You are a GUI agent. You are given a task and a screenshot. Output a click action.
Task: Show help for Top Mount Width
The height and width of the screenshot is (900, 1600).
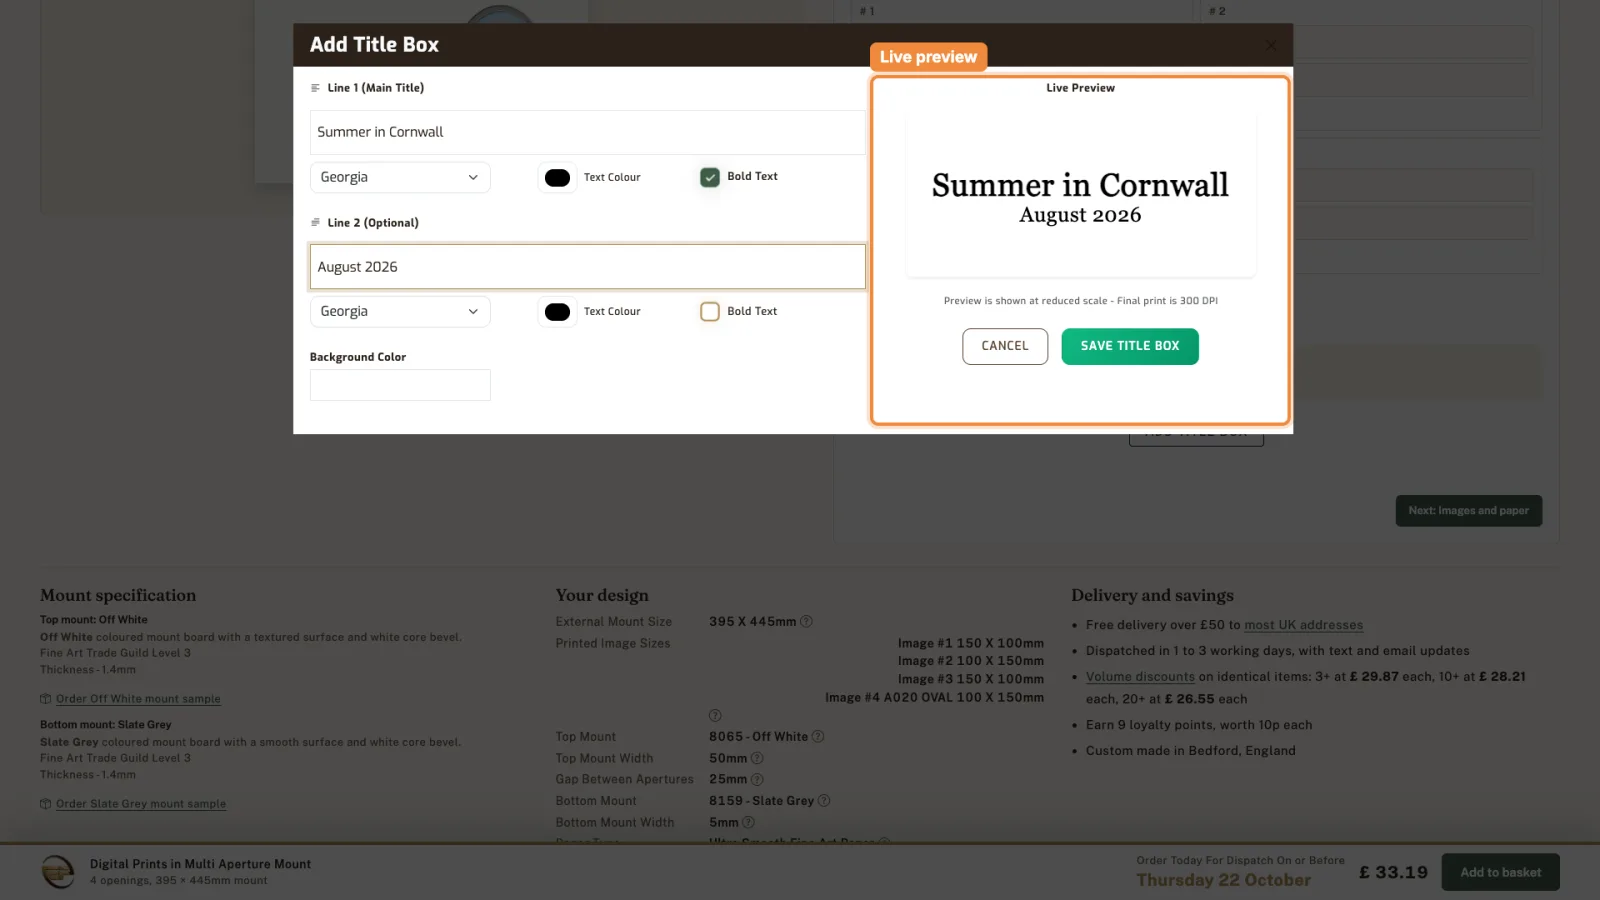tap(757, 759)
